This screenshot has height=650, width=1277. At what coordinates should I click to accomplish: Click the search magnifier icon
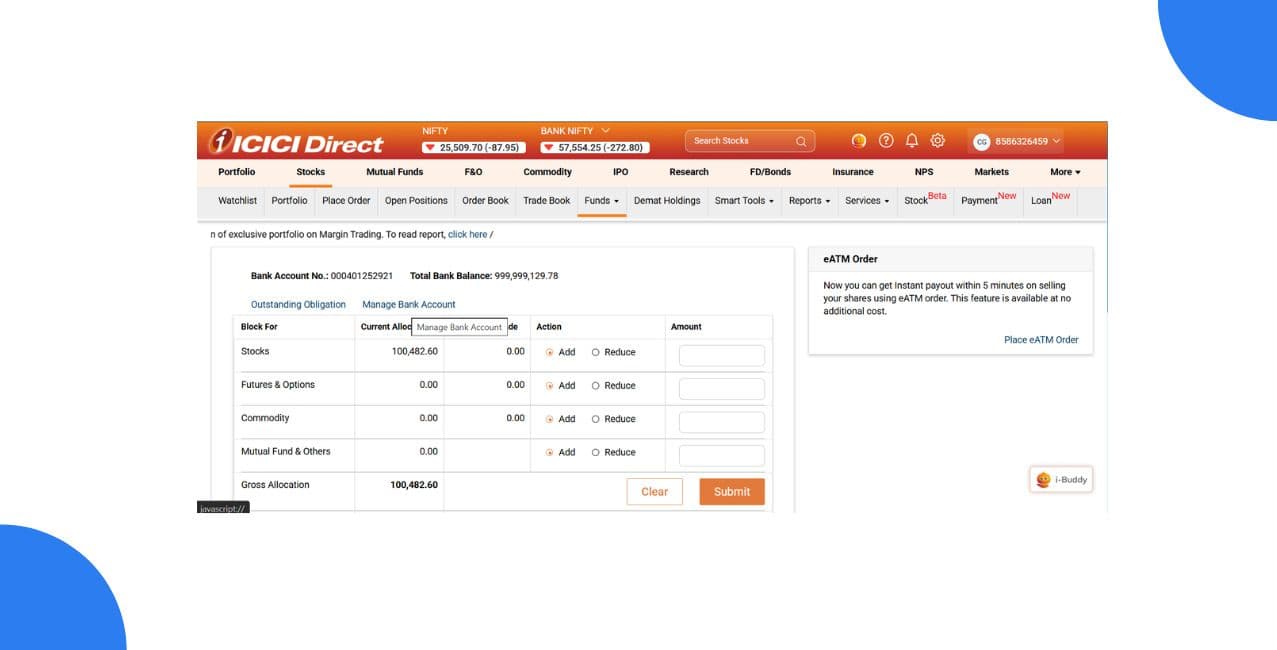click(801, 141)
